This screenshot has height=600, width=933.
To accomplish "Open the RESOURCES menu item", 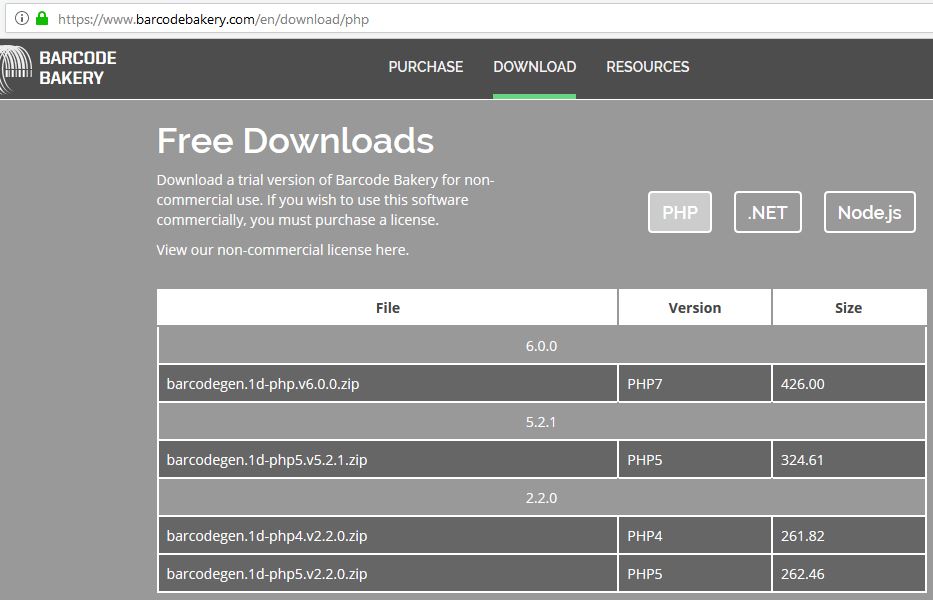I will coord(647,67).
